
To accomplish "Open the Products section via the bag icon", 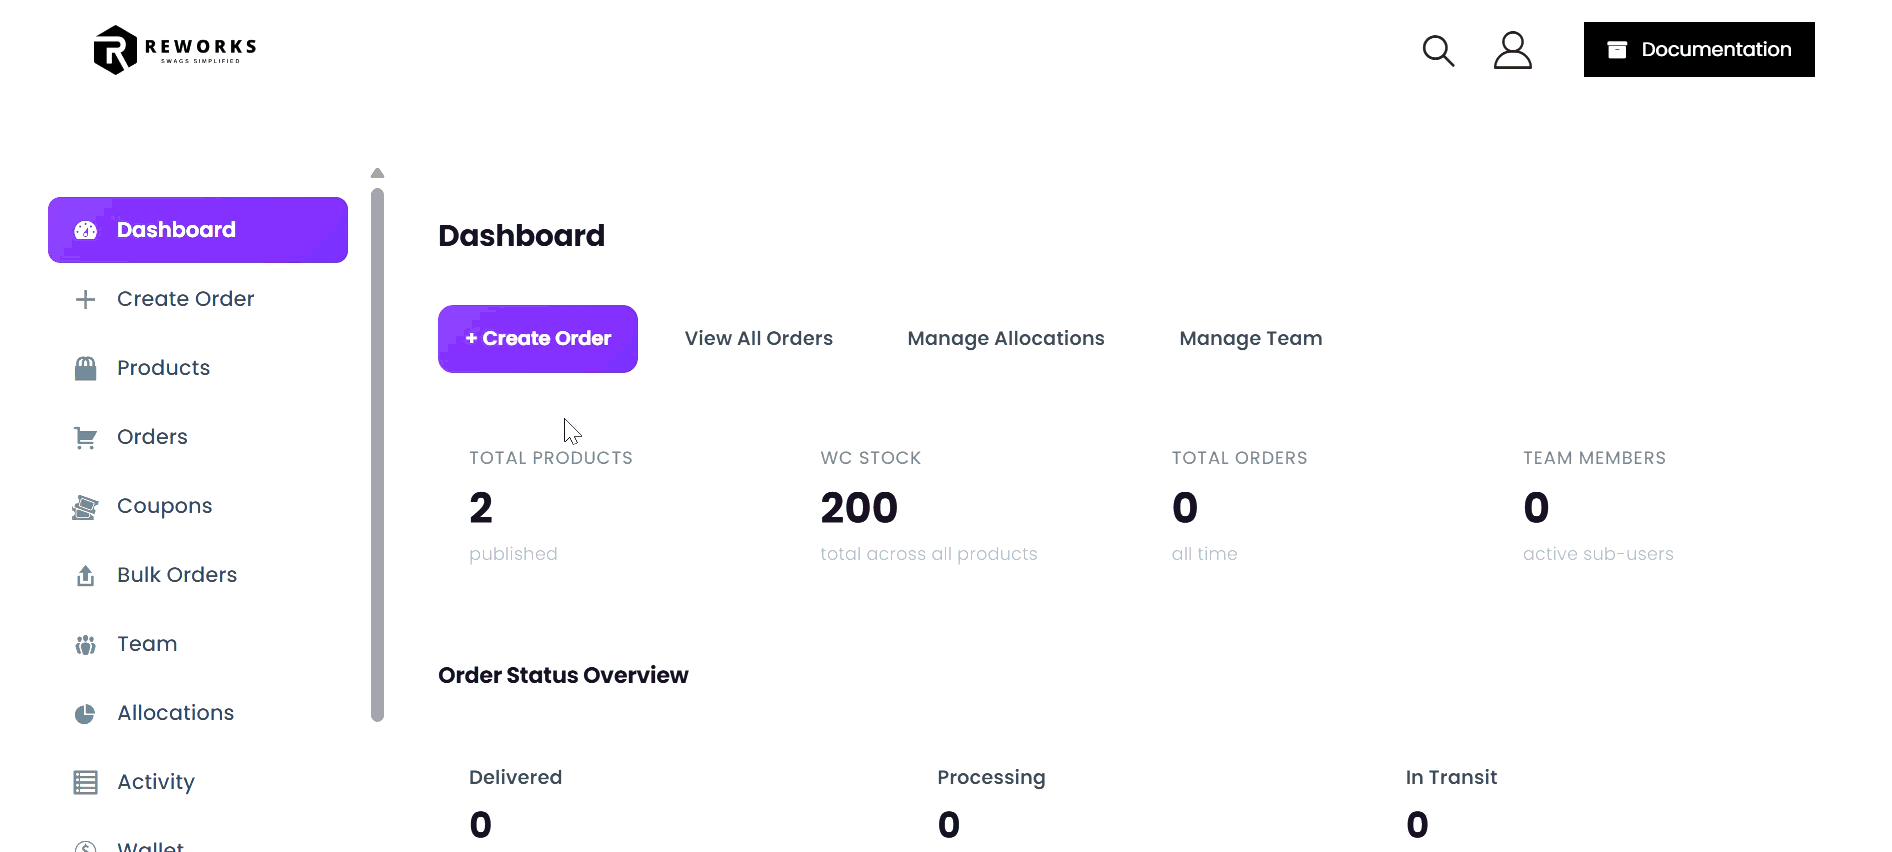I will [85, 367].
